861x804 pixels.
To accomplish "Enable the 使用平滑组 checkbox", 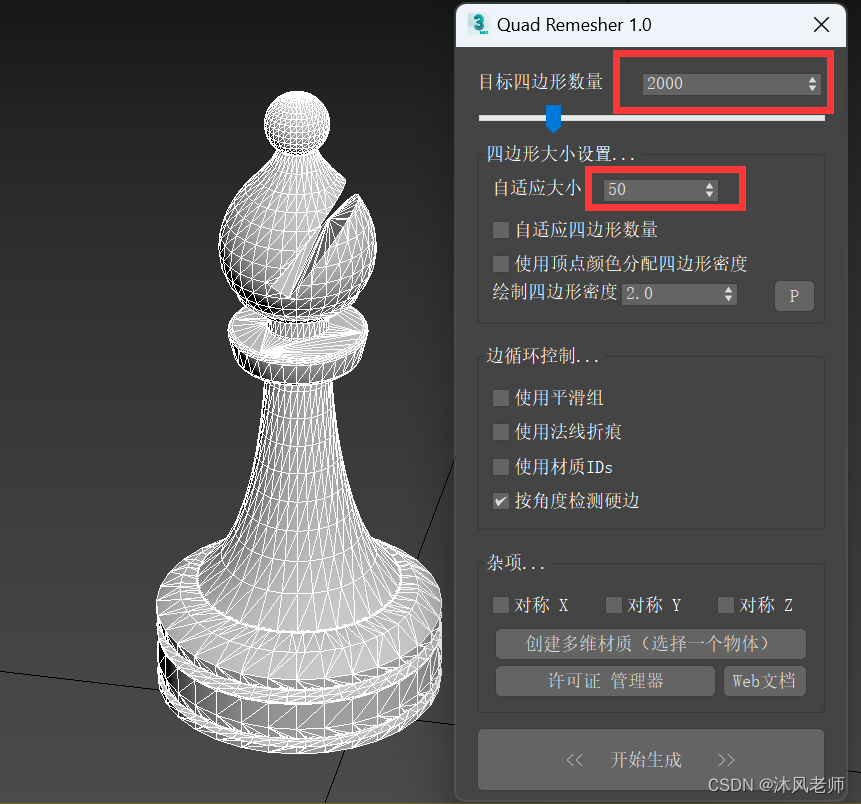I will (x=501, y=398).
